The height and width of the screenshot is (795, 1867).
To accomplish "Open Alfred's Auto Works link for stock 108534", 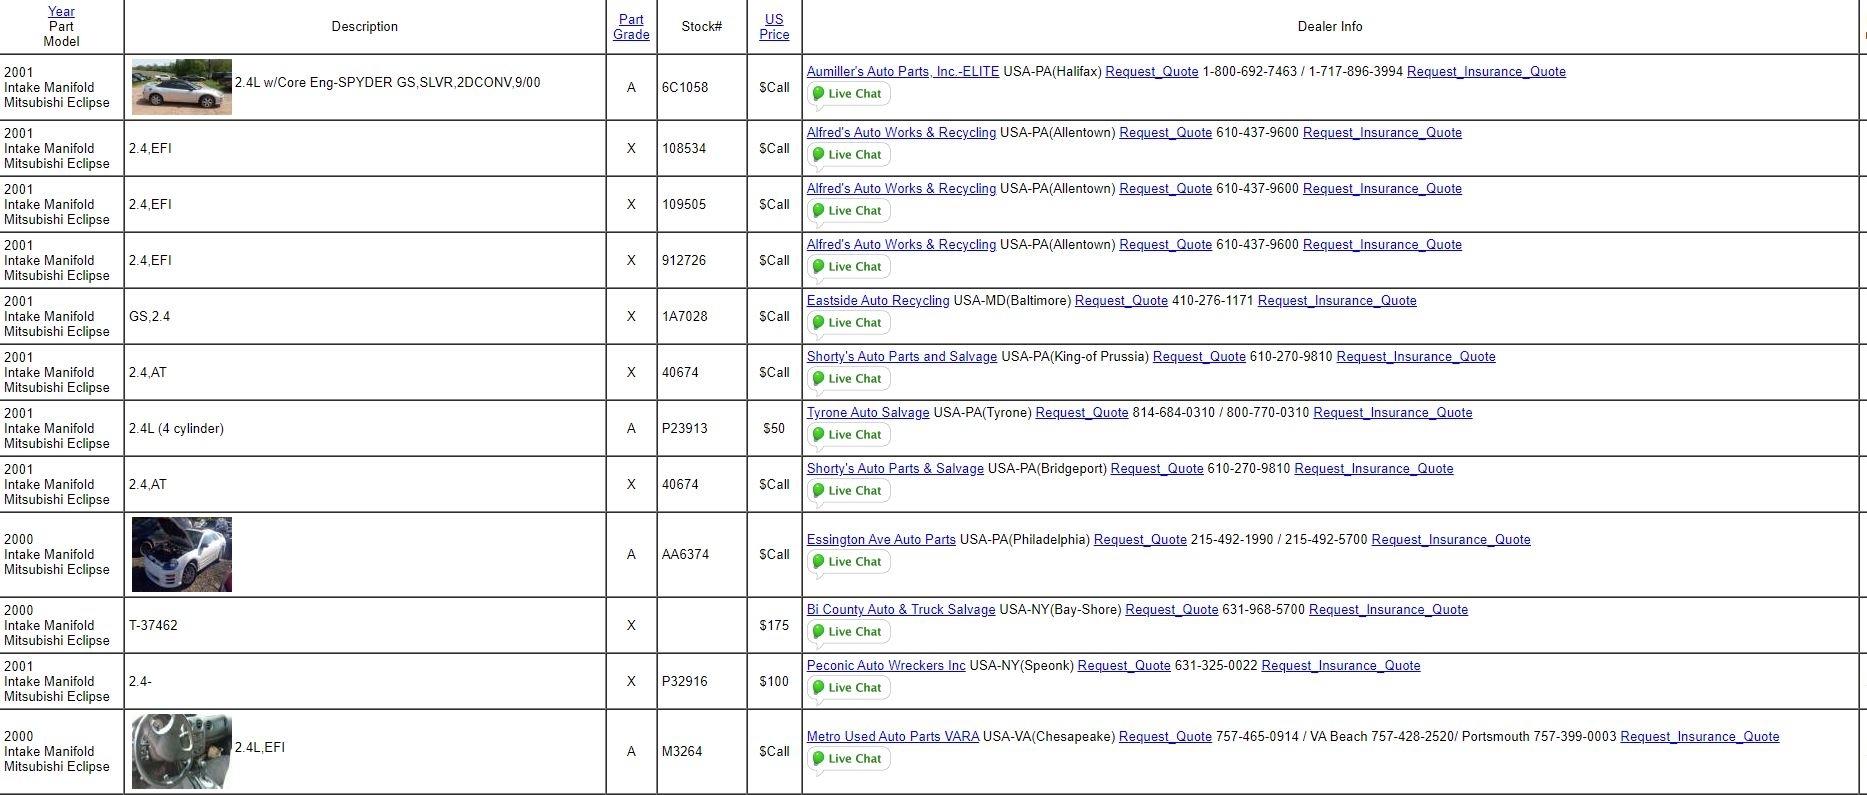I will (901, 133).
